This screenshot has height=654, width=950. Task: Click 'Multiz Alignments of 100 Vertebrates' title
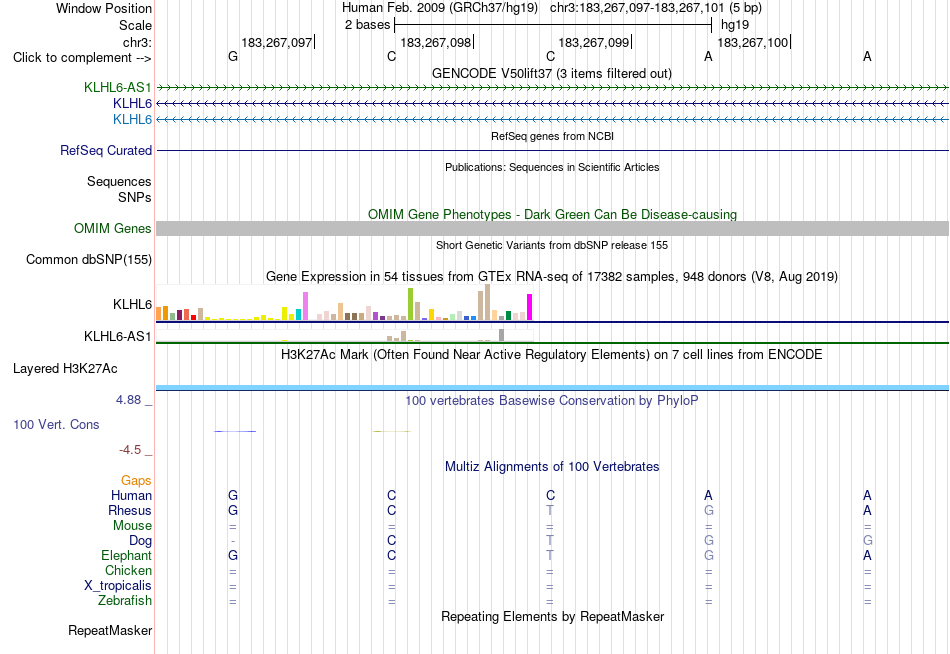tap(552, 467)
